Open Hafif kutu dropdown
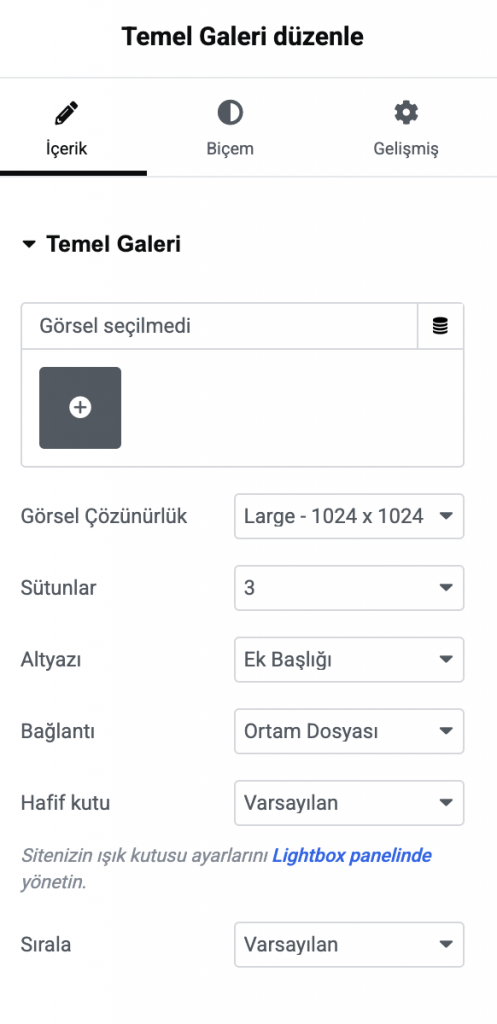The width and height of the screenshot is (497, 1024). point(349,803)
